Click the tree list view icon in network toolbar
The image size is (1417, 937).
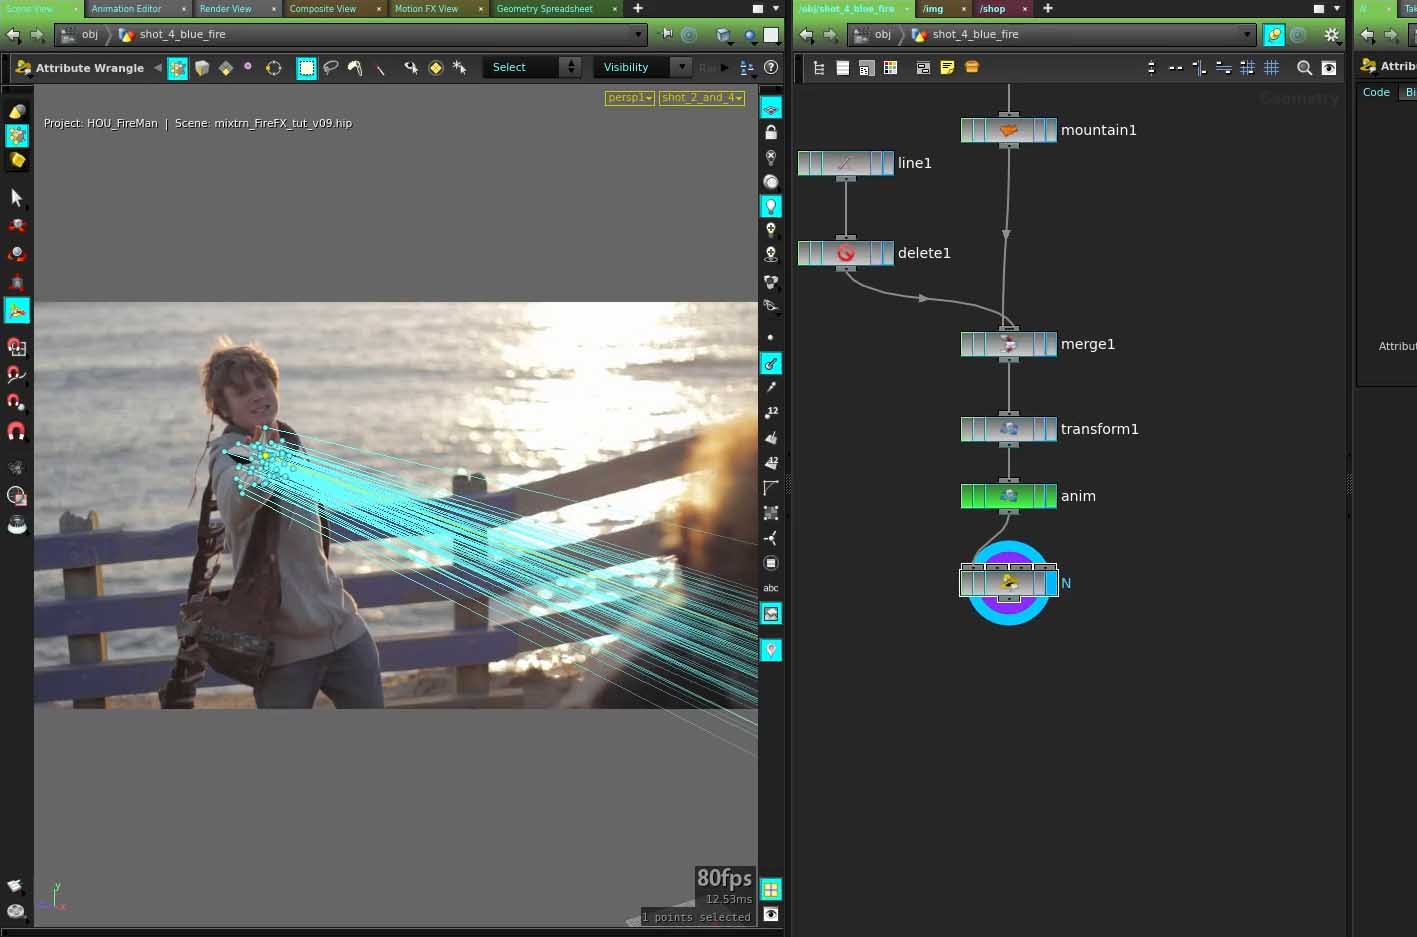click(x=819, y=68)
